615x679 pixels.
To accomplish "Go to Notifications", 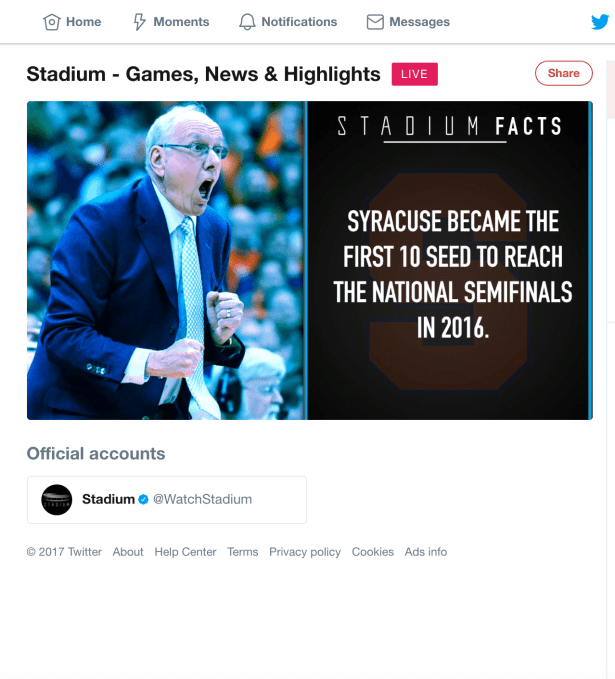I will (x=288, y=22).
